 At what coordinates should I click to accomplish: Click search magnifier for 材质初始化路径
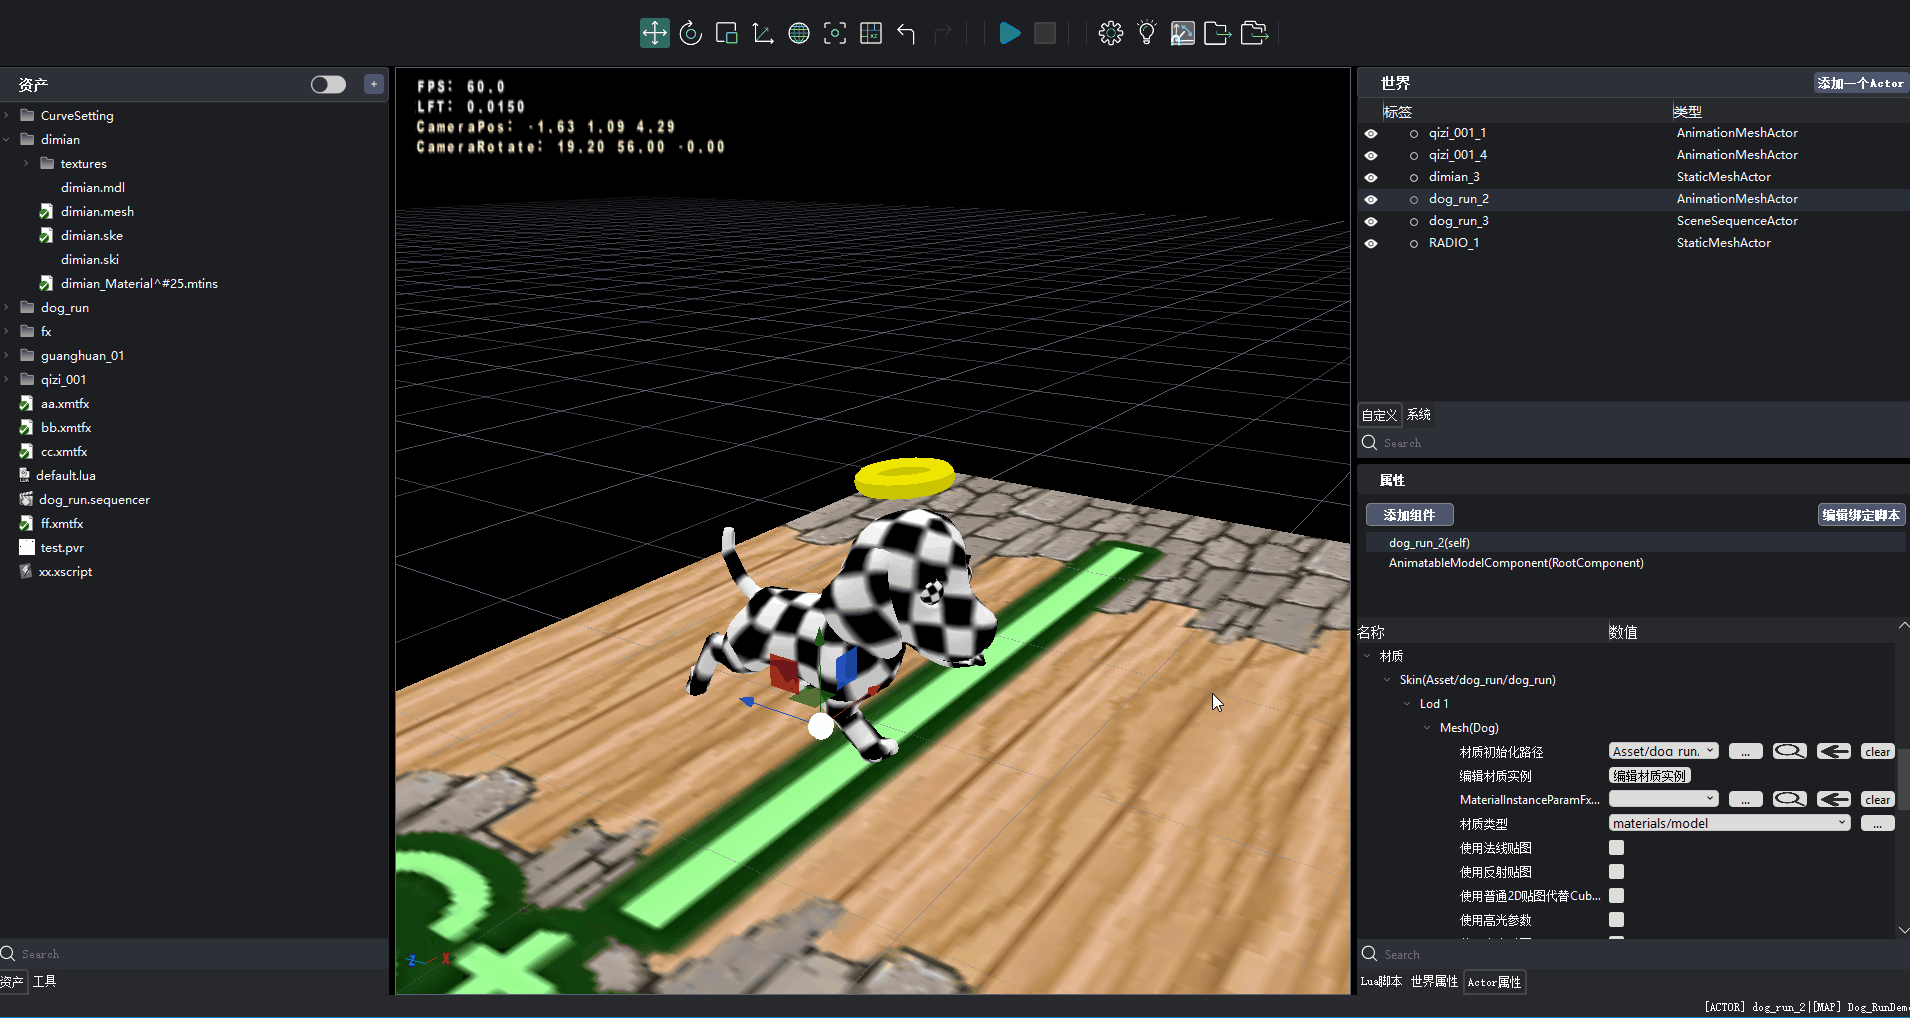coord(1789,751)
